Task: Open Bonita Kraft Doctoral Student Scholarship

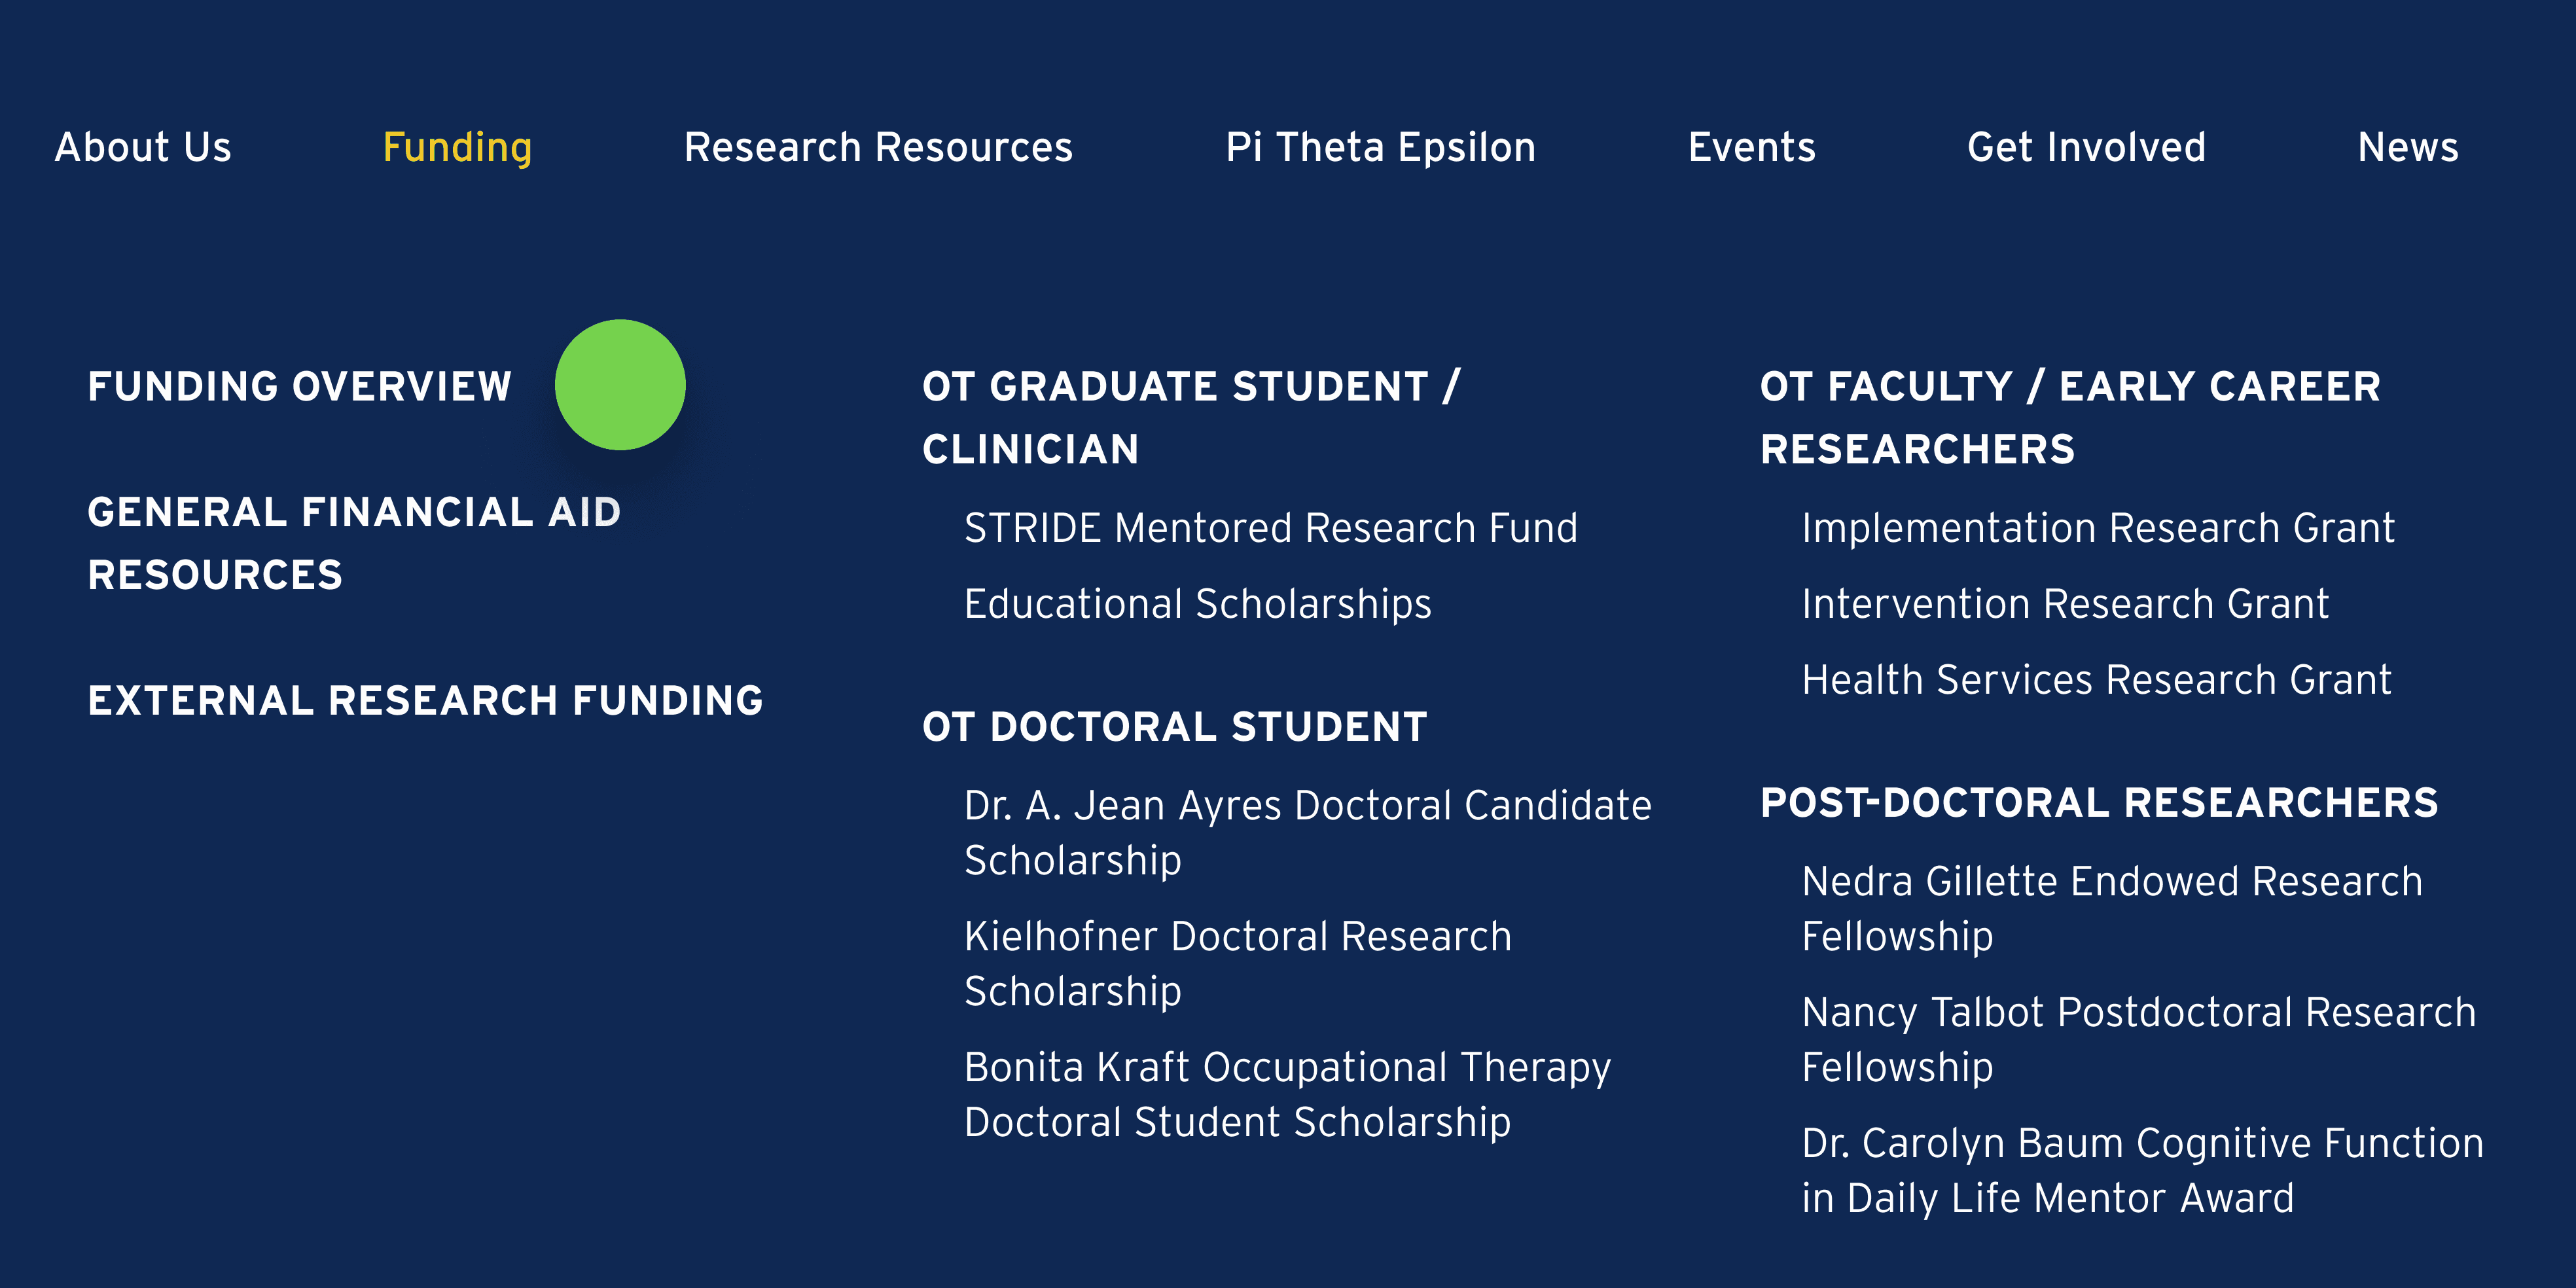Action: click(1287, 1094)
